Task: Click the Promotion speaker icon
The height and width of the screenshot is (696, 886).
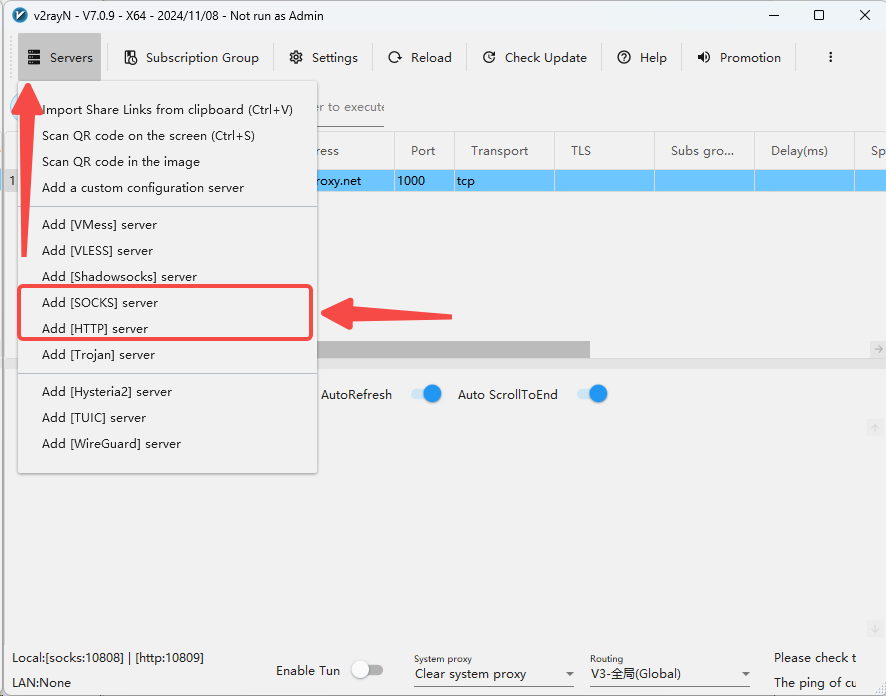Action: 703,58
